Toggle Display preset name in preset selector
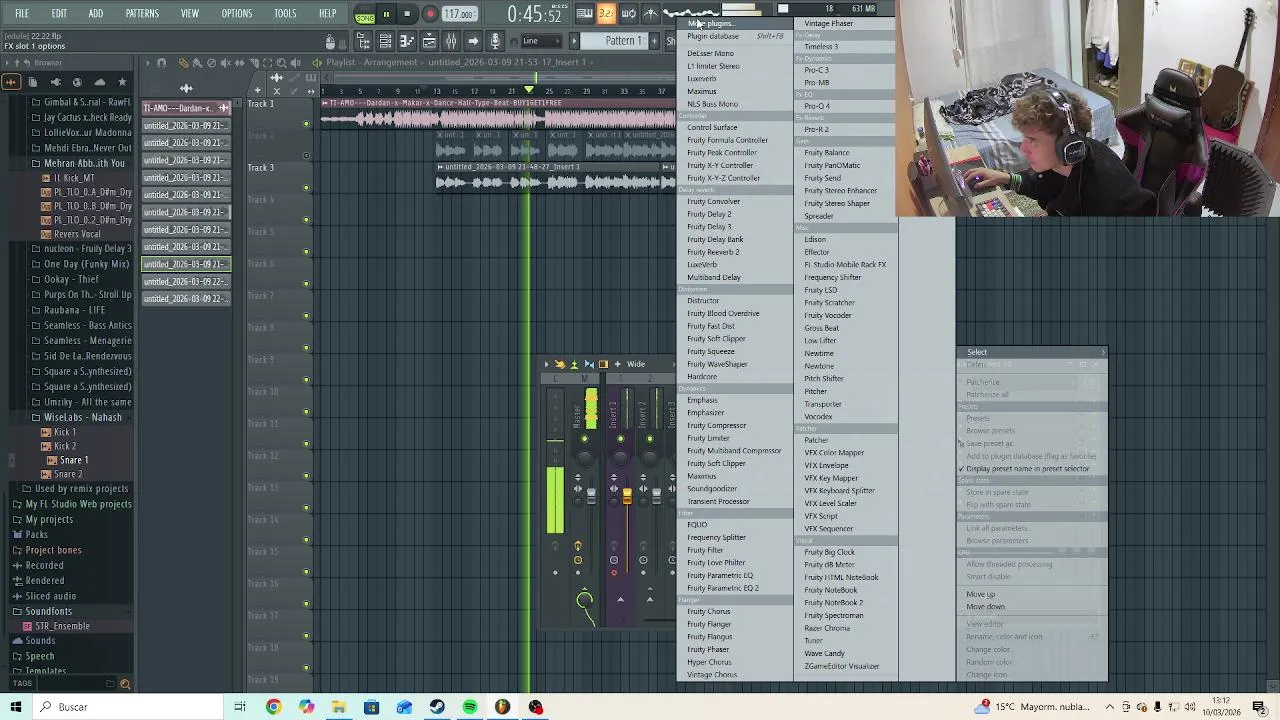Image resolution: width=1280 pixels, height=720 pixels. (x=1027, y=469)
